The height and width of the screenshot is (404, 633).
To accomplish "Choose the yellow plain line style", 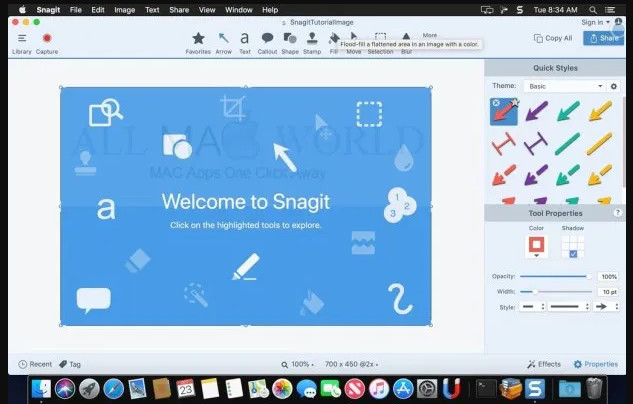I will [x=599, y=143].
